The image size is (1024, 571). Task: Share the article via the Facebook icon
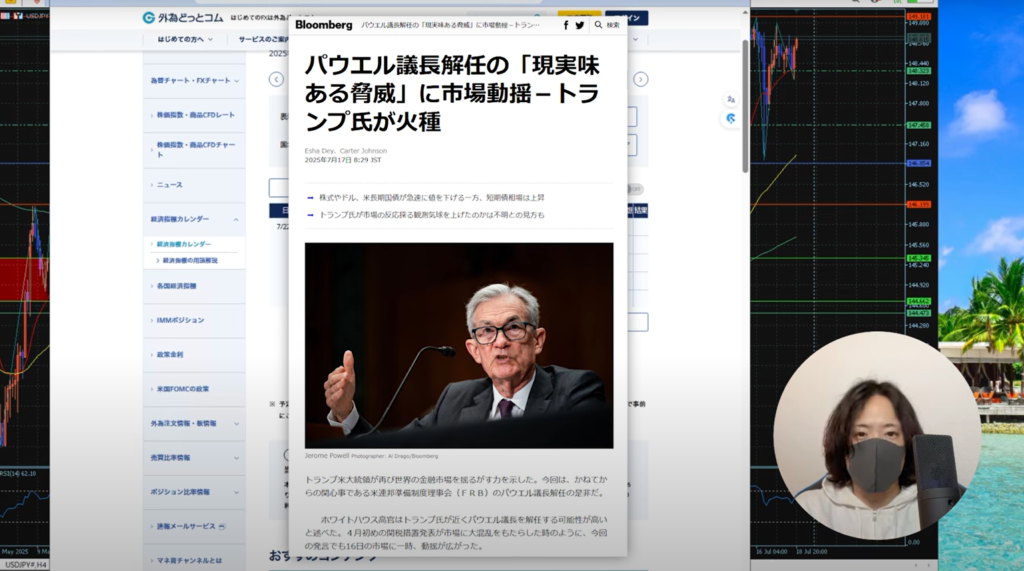click(566, 25)
